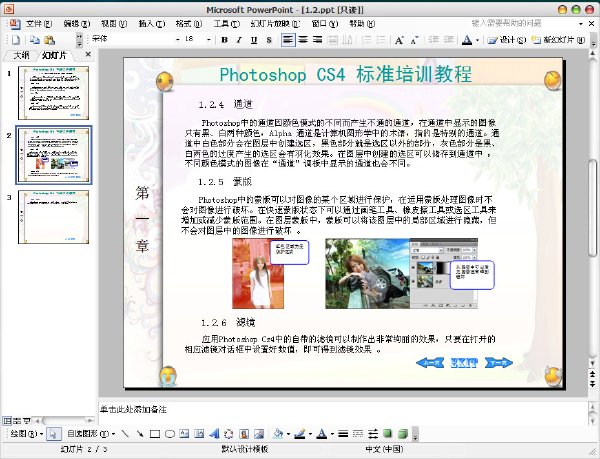Switch to 大纲 (Outline) tab
The width and height of the screenshot is (600, 459).
(x=21, y=55)
